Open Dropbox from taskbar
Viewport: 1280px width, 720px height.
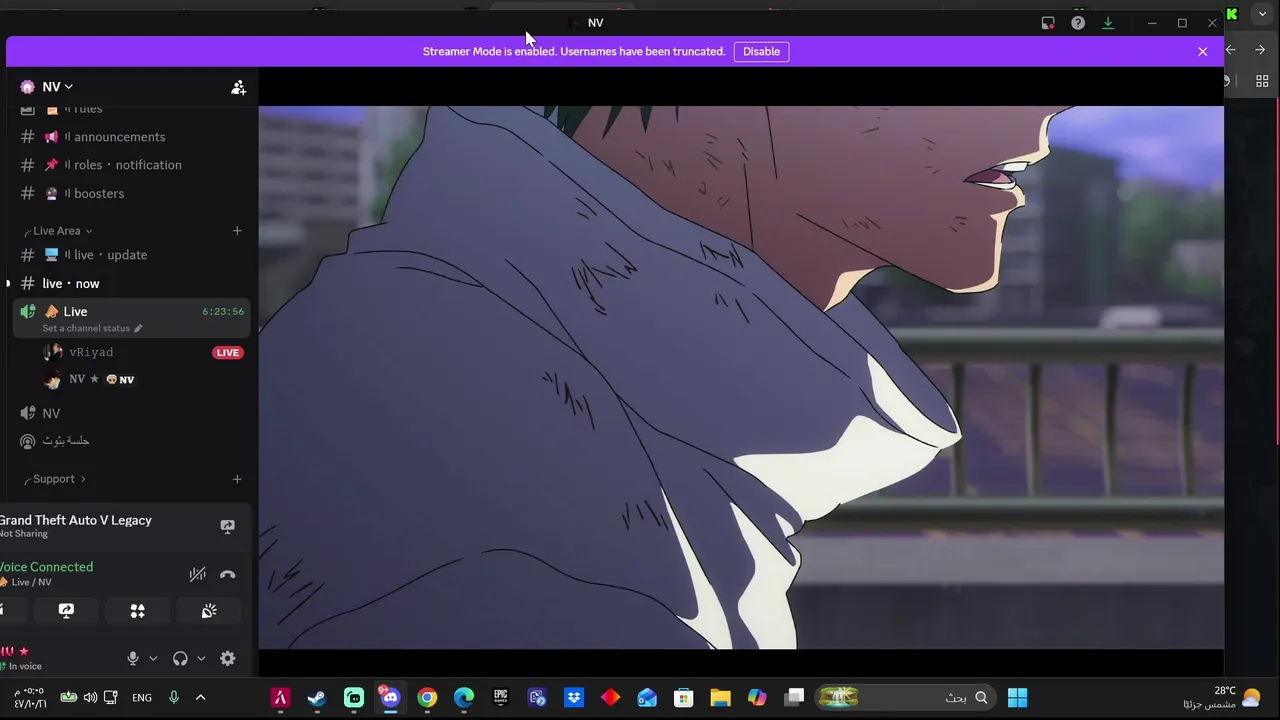tap(574, 698)
